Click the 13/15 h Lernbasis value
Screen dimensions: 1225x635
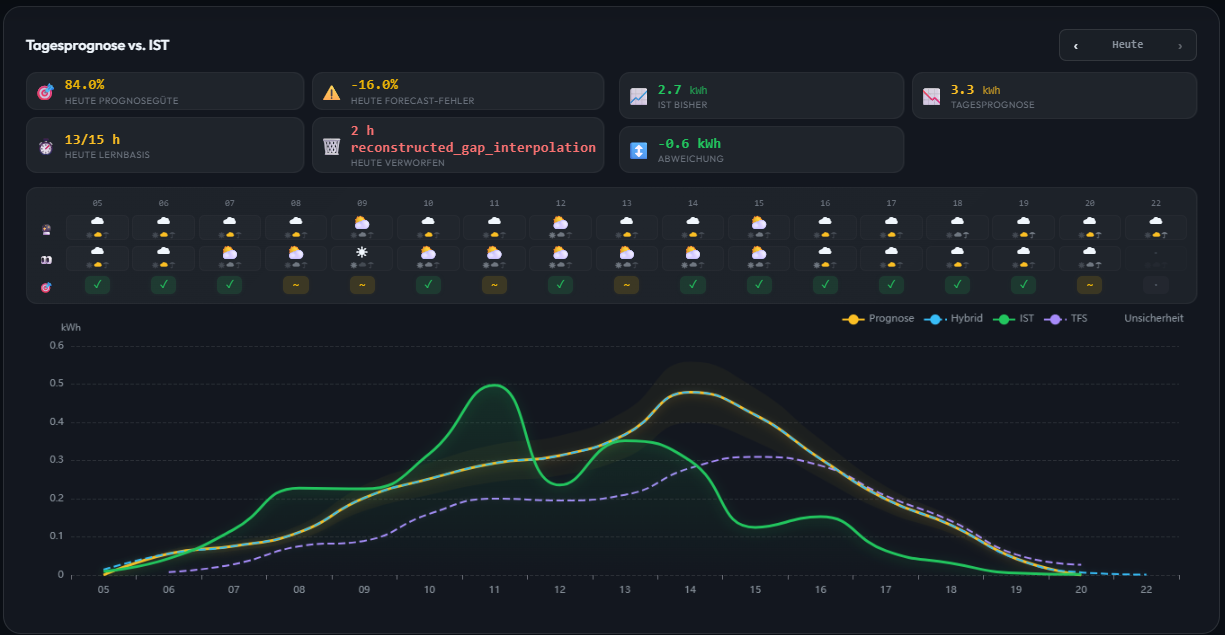click(92, 139)
